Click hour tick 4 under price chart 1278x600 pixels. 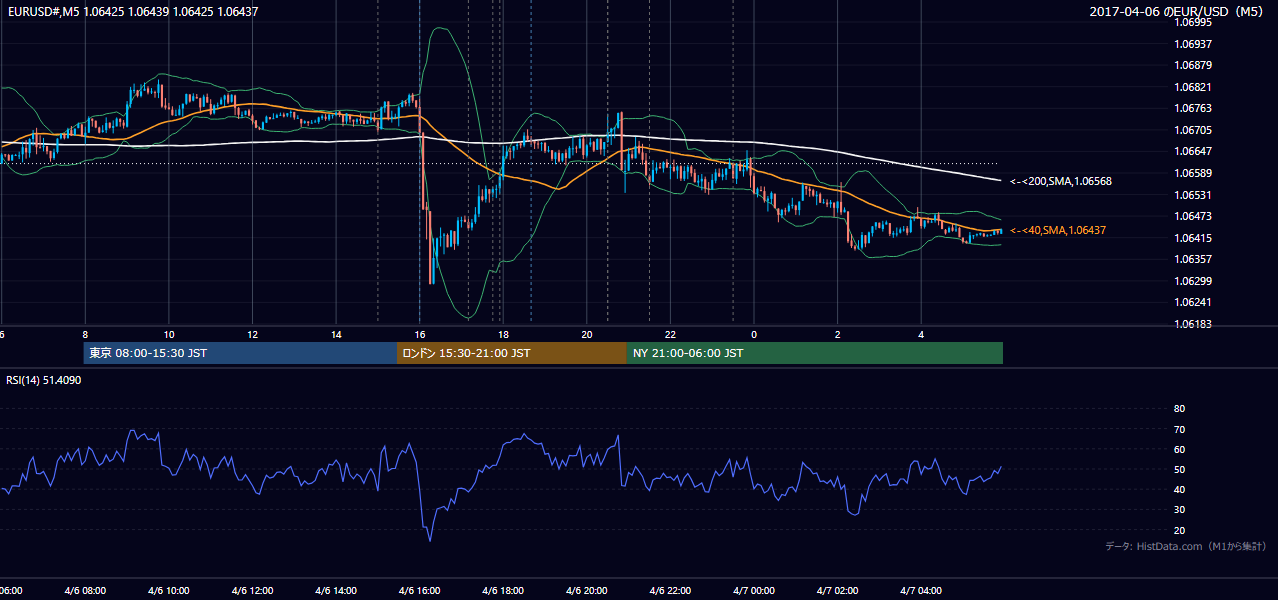(x=921, y=334)
